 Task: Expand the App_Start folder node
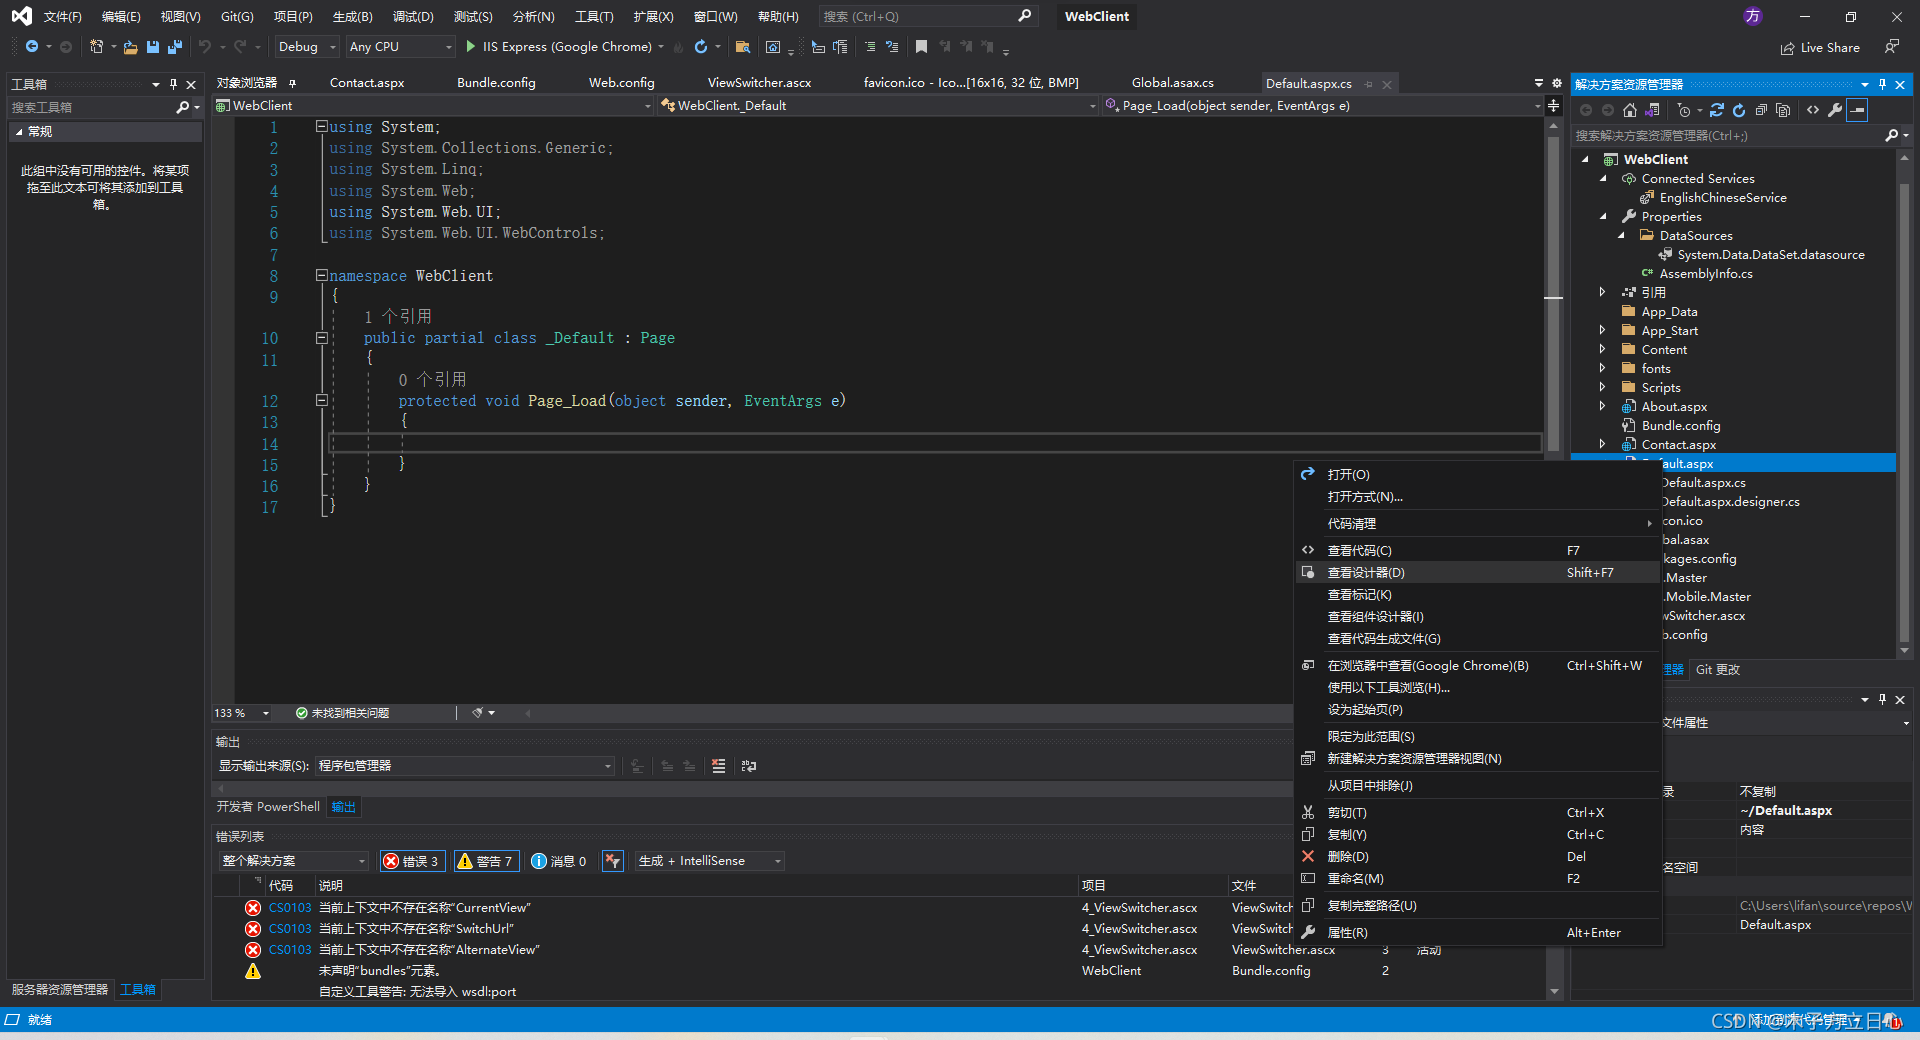tap(1603, 331)
